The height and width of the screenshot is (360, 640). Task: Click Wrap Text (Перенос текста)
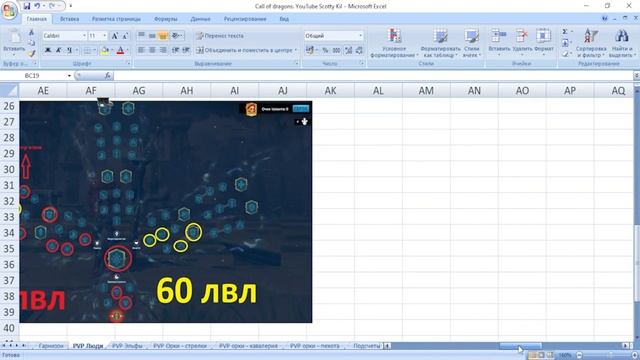point(220,36)
